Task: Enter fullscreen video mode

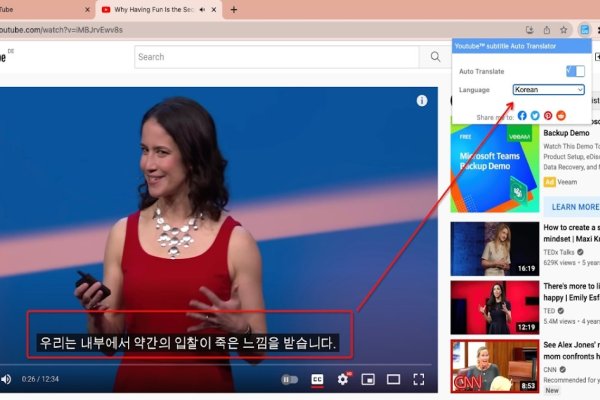Action: [419, 379]
